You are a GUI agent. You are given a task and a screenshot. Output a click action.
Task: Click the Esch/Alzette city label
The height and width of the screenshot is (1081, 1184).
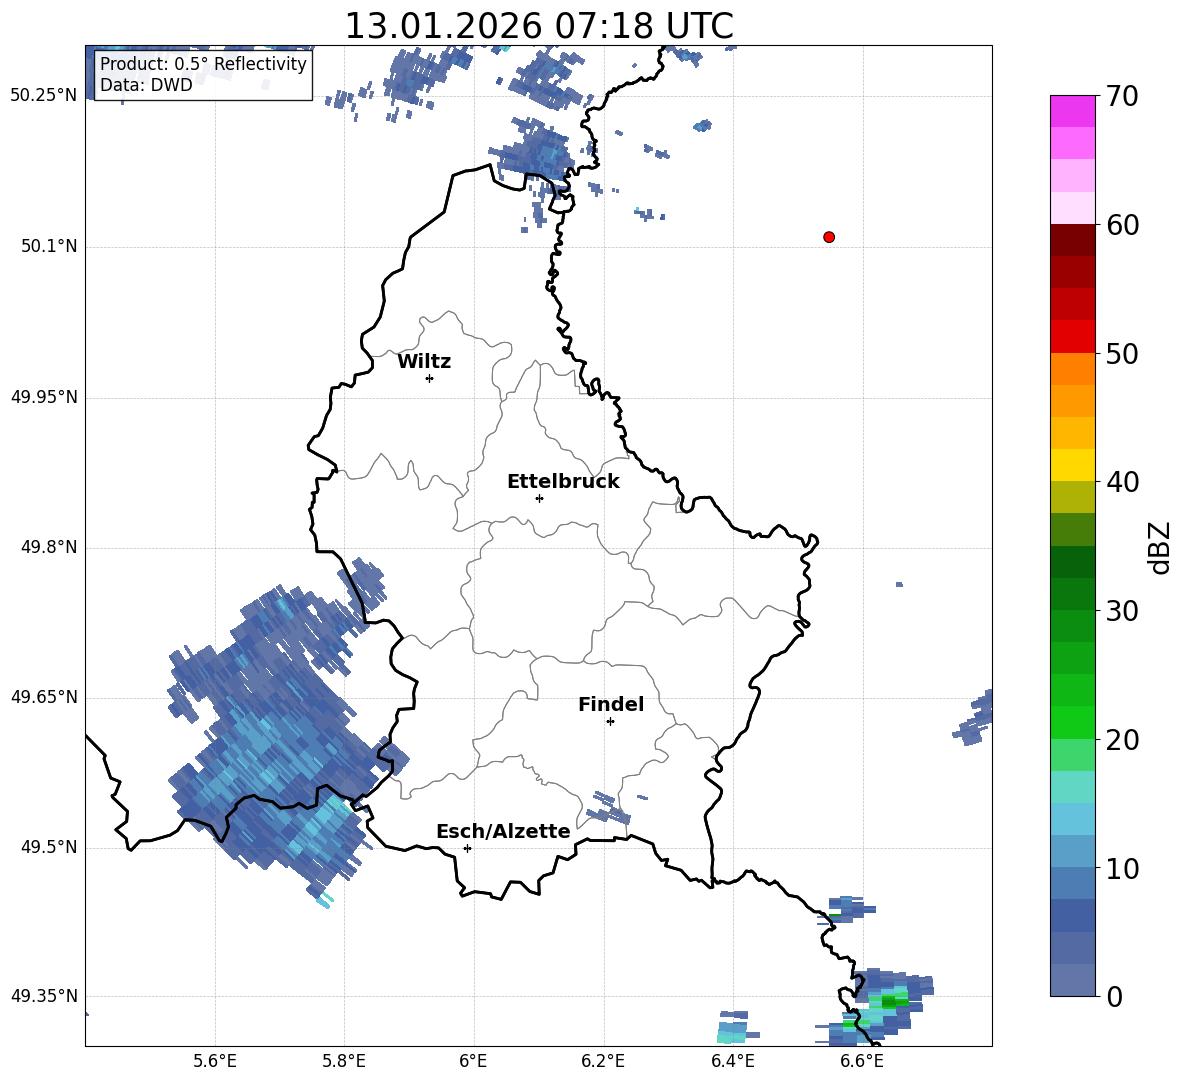tap(504, 831)
